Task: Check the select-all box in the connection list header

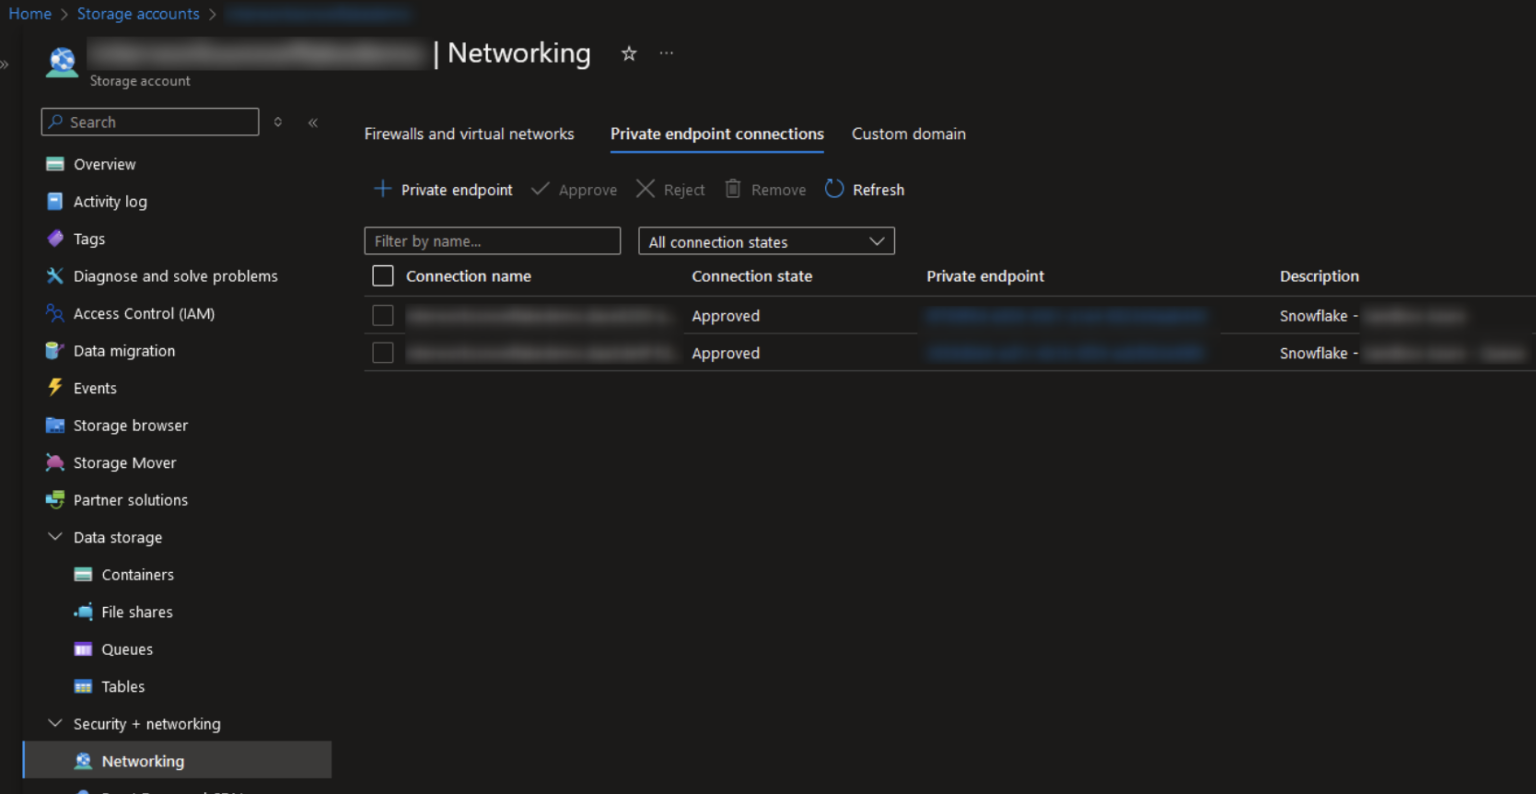Action: 383,275
